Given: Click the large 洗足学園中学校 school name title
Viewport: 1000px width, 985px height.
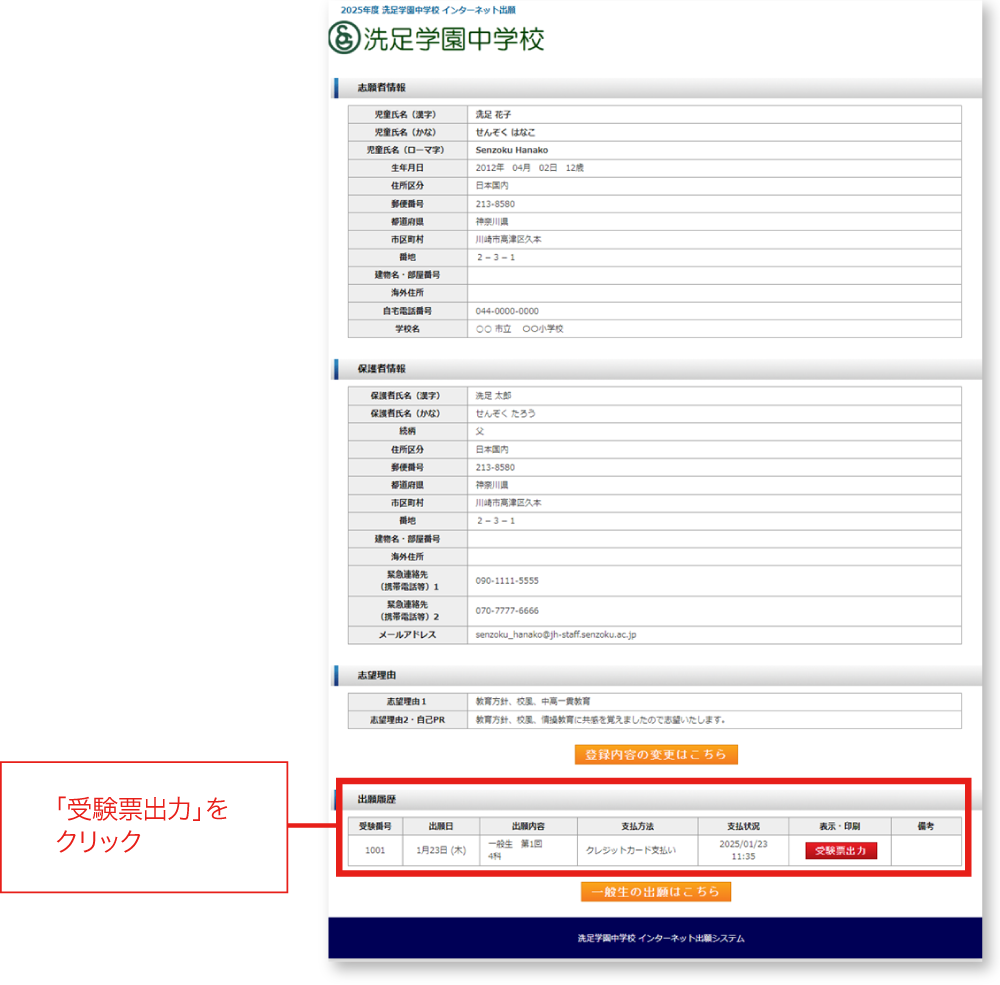Looking at the screenshot, I should click(x=453, y=39).
